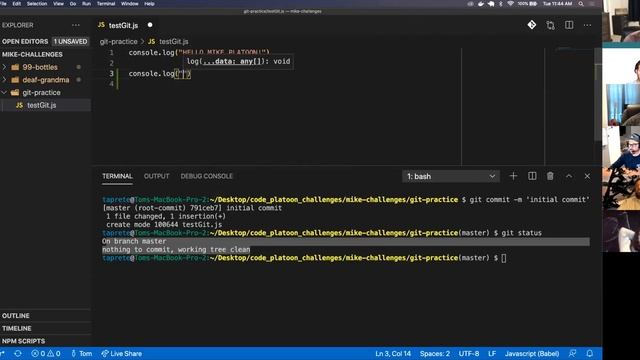Open notifications bell in status bar

[x=590, y=353]
